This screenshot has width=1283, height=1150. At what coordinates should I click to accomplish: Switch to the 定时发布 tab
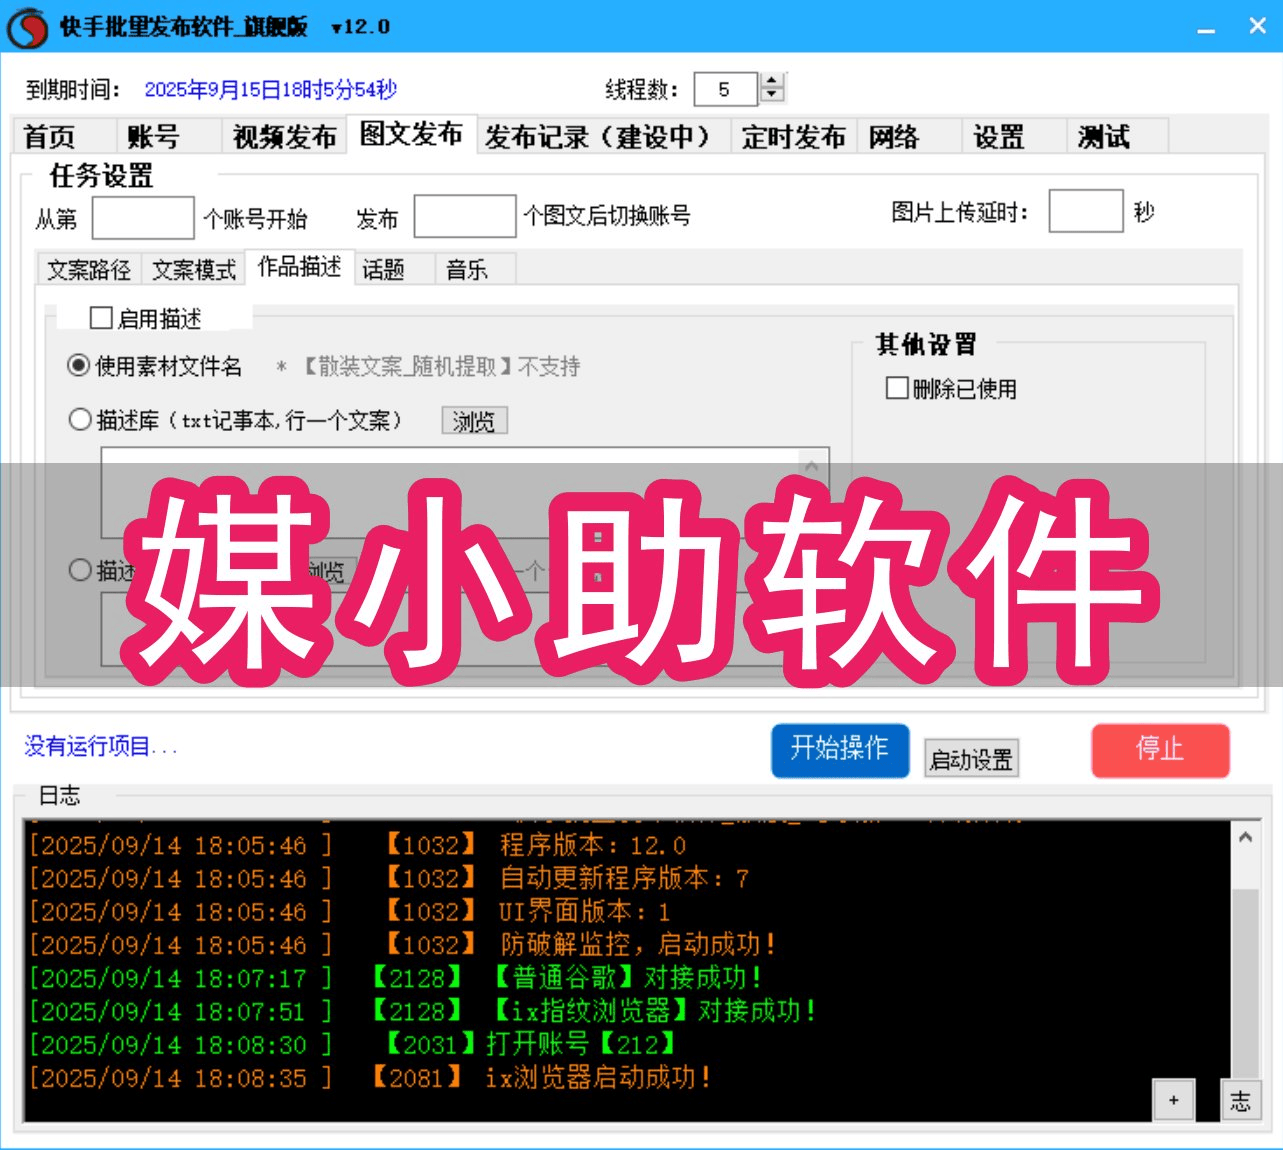pyautogui.click(x=794, y=136)
